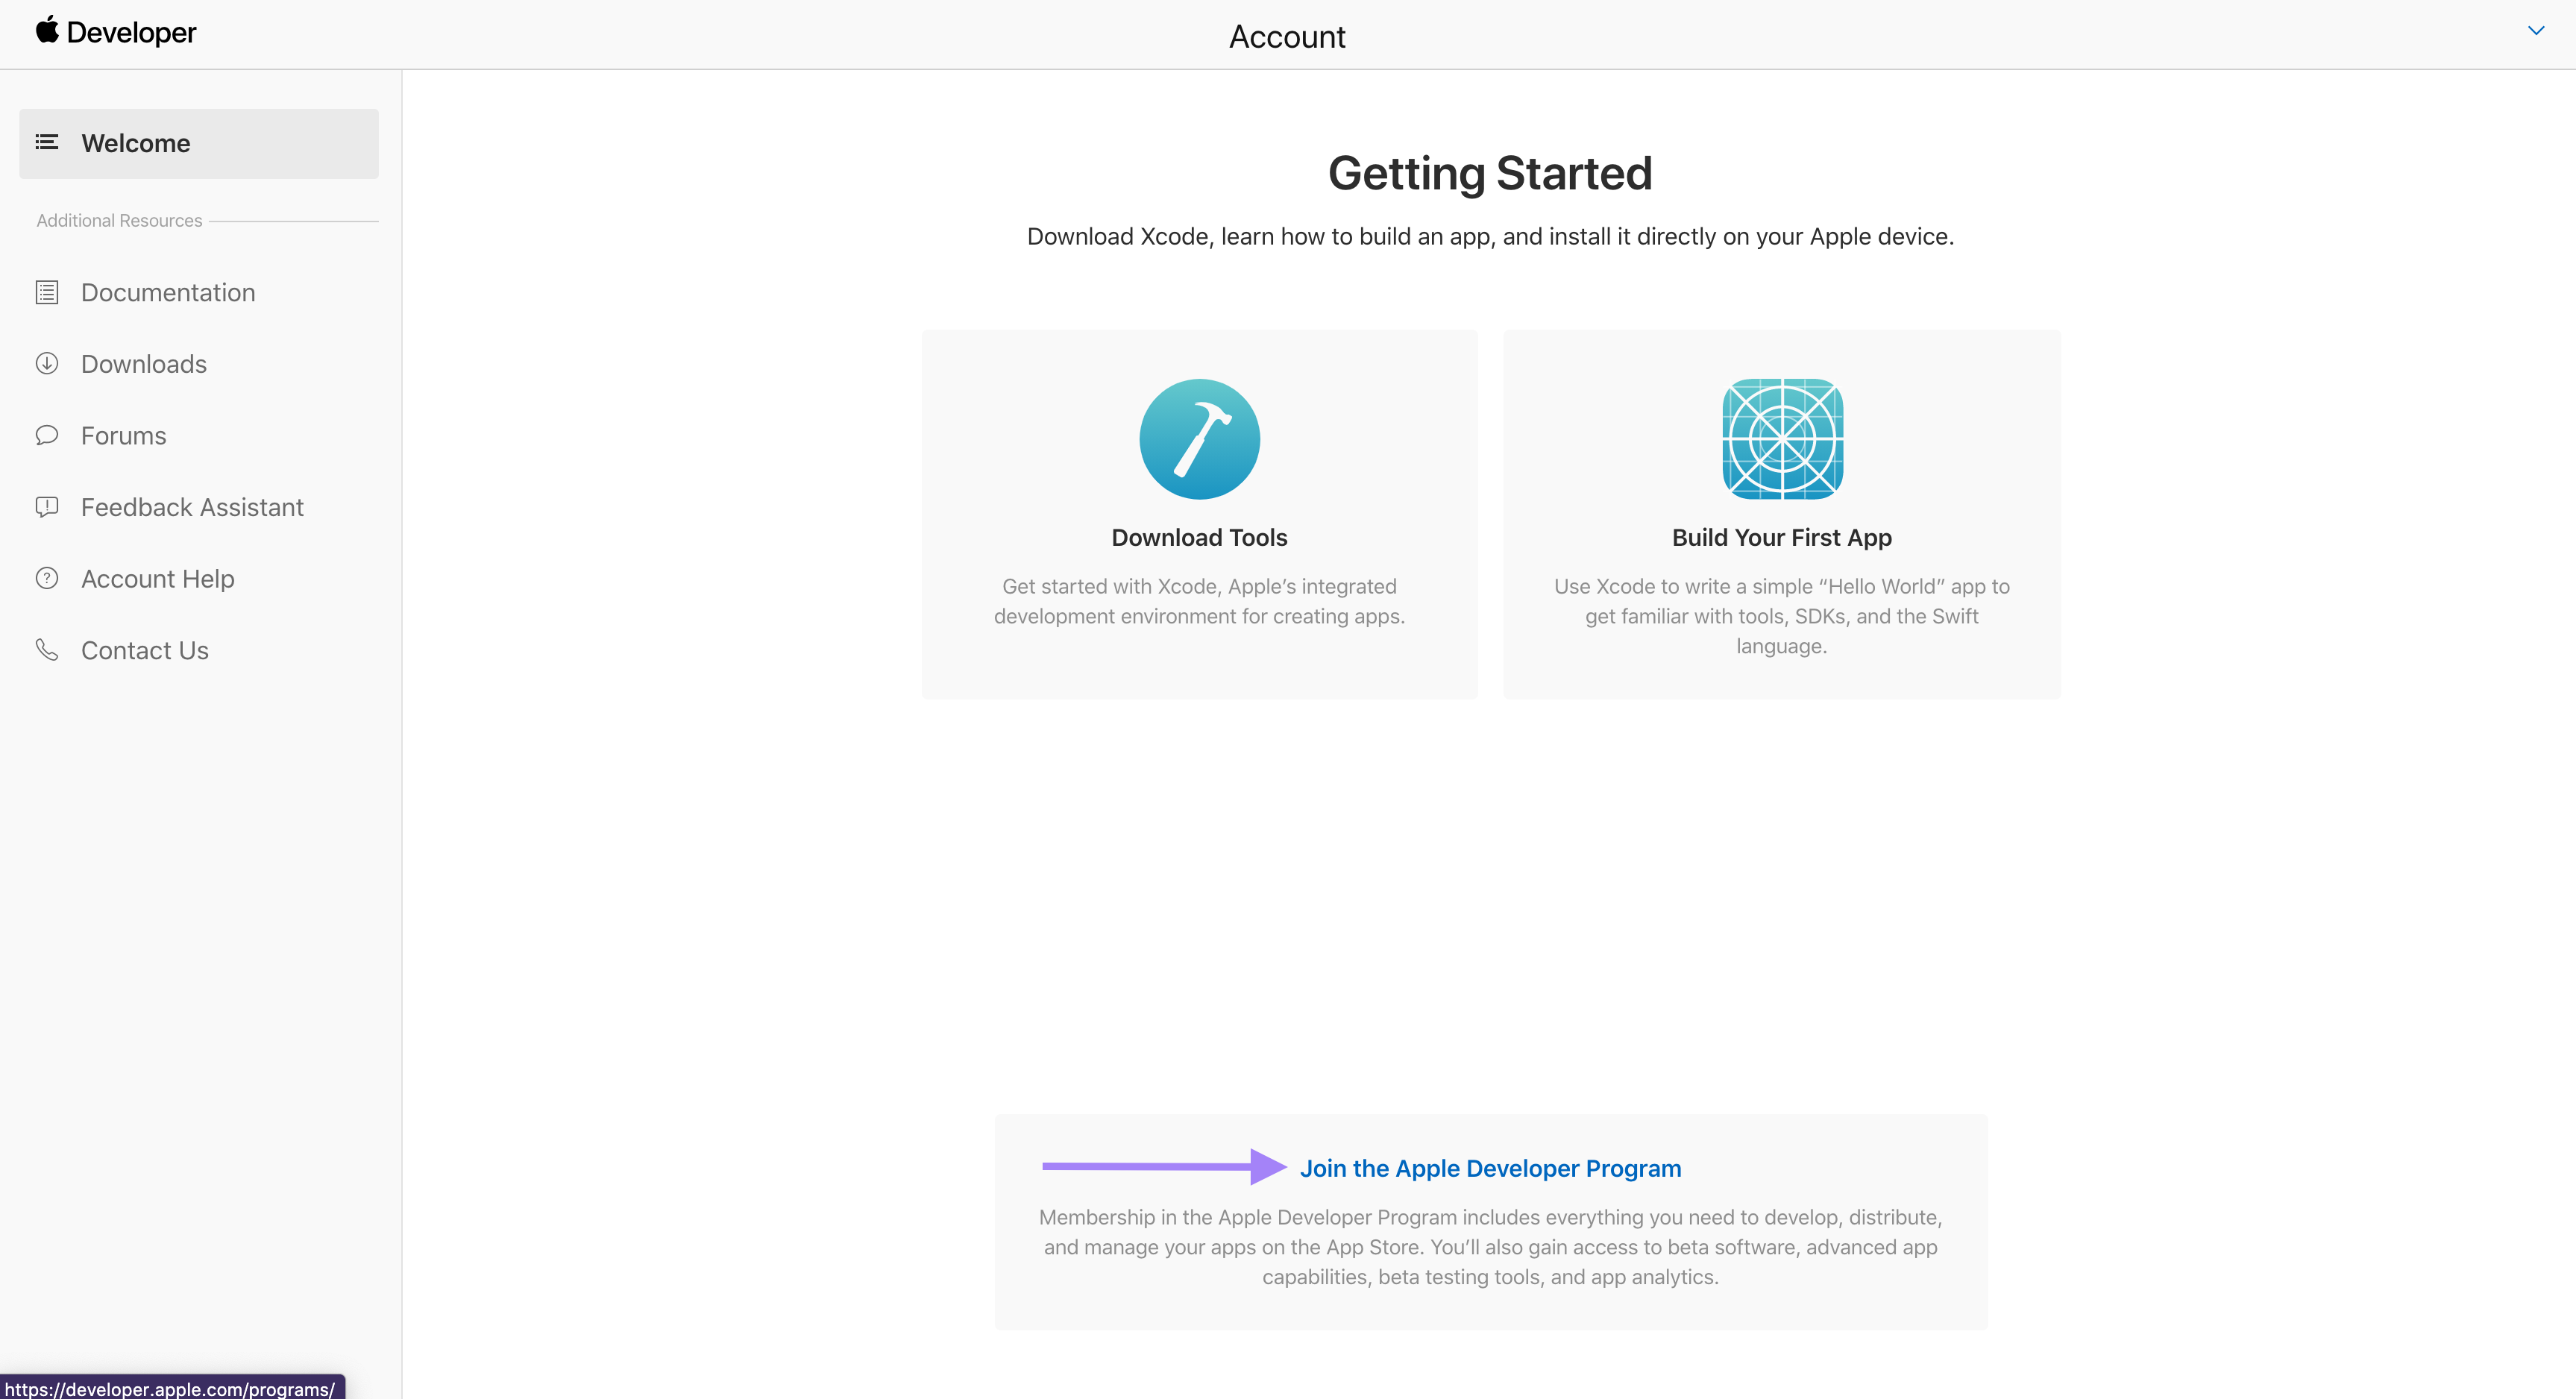
Task: Select the Account Help menu item
Action: click(x=157, y=577)
